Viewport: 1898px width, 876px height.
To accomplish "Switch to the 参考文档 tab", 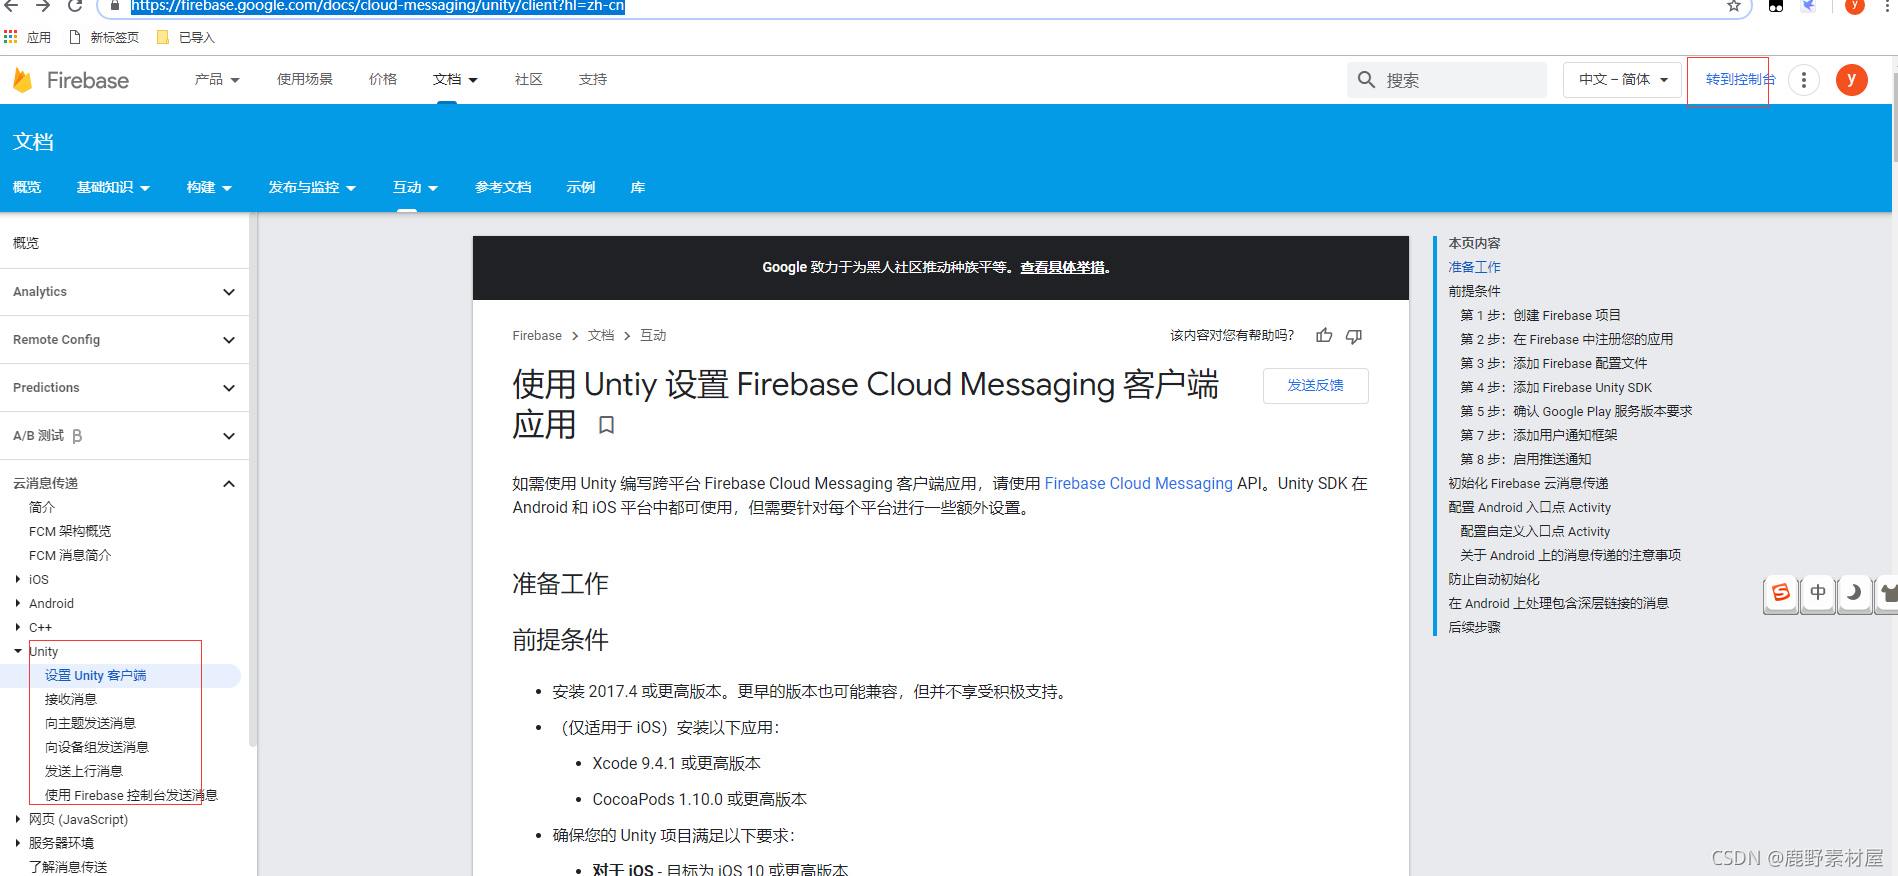I will coord(503,187).
